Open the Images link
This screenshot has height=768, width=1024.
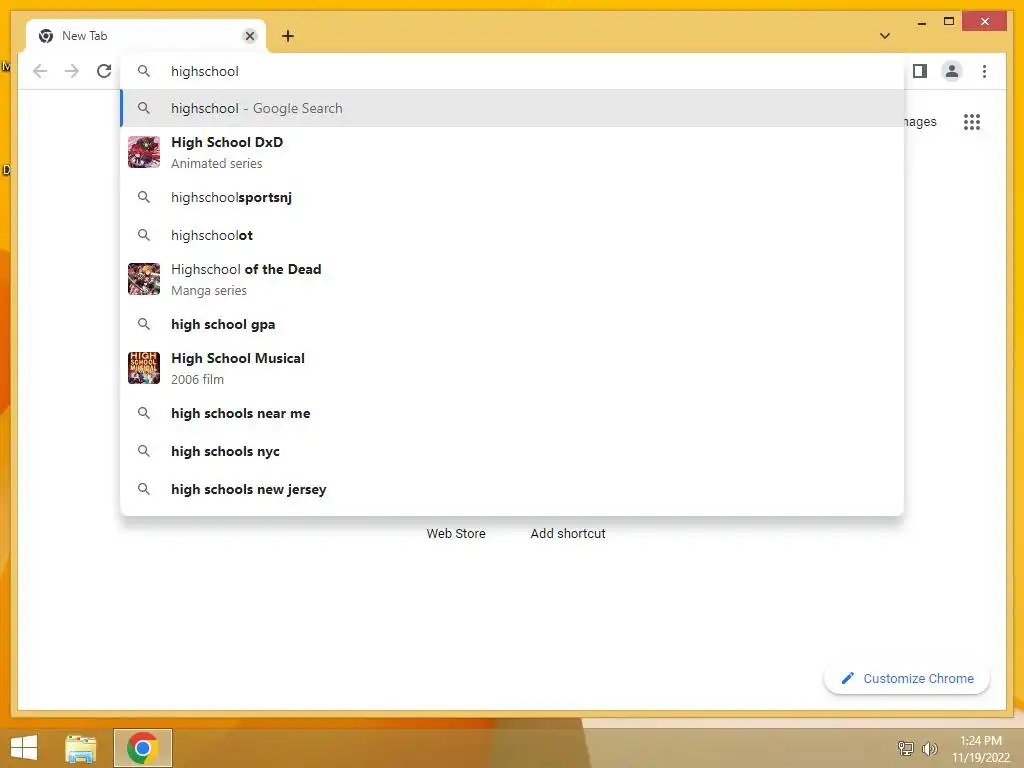(x=920, y=121)
